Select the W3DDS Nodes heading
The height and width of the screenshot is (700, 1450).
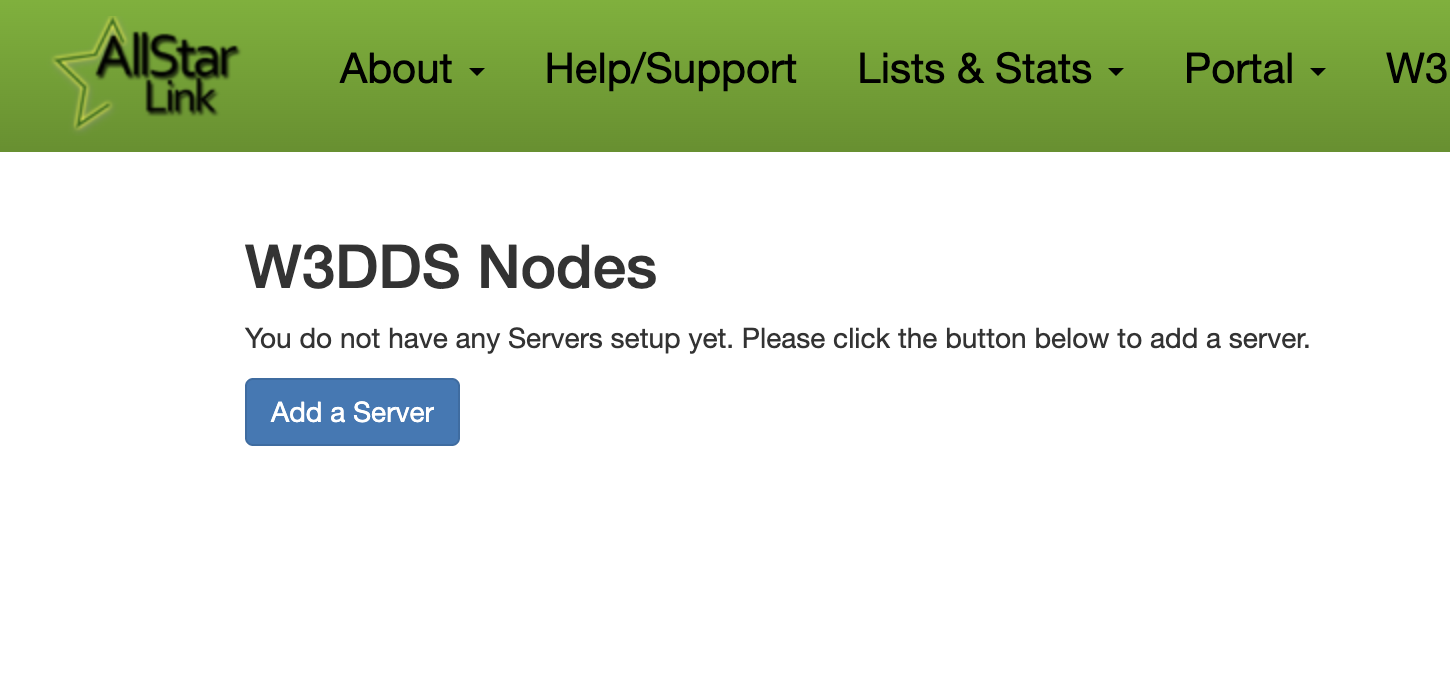tap(451, 268)
